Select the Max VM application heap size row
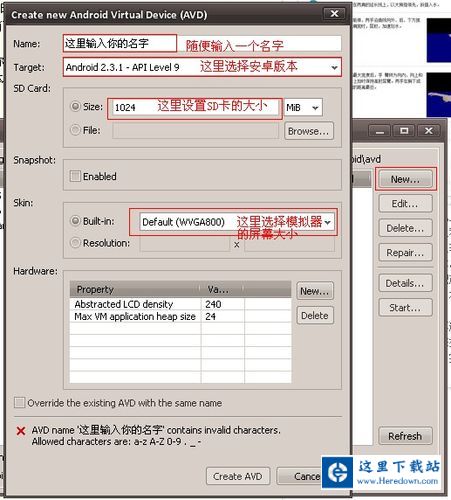451x500 pixels. 180,316
